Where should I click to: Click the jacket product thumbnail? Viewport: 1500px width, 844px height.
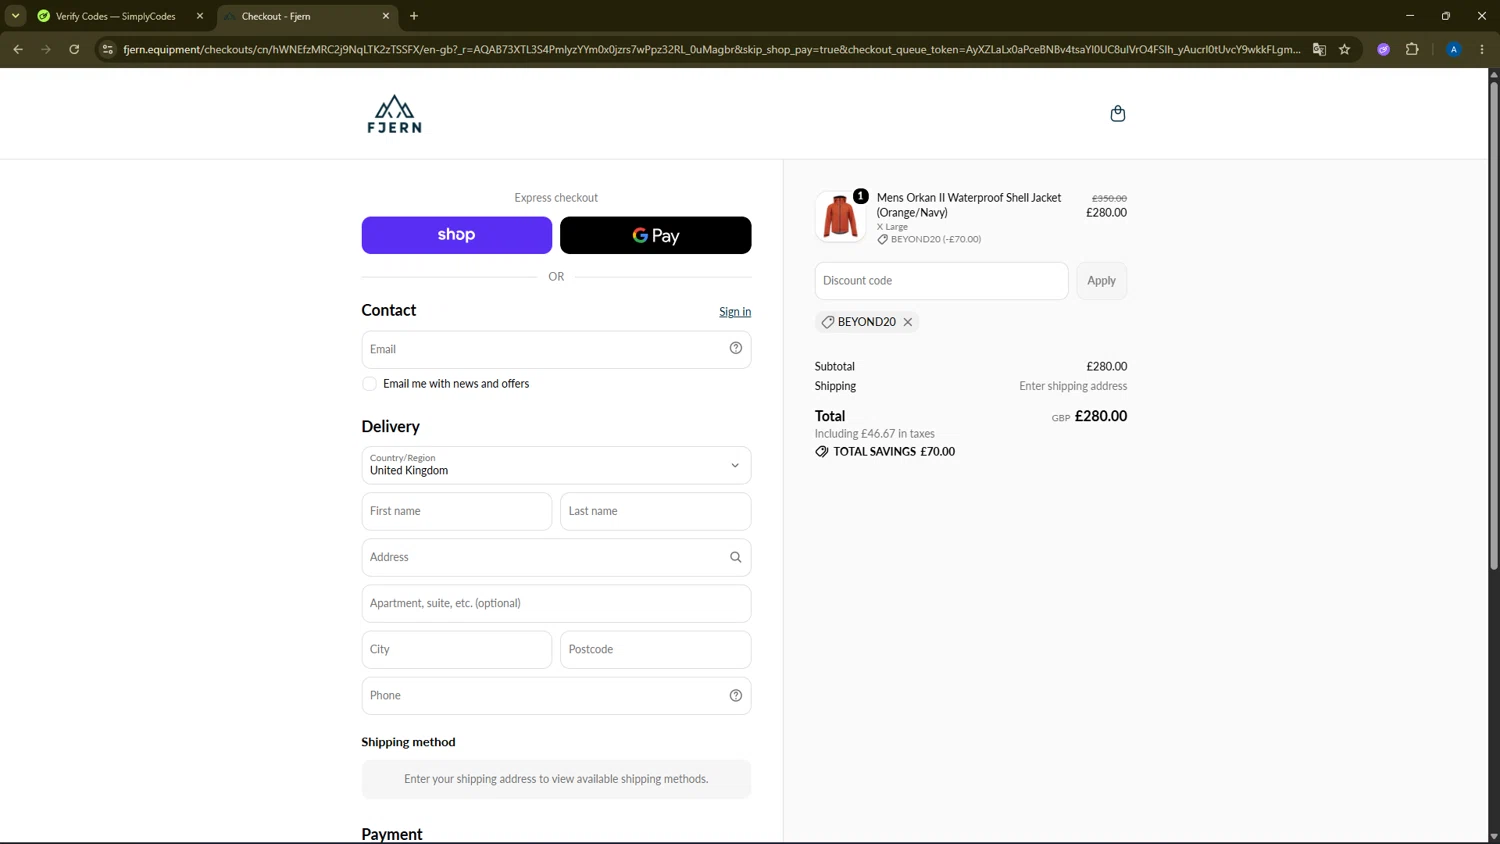[x=839, y=216]
